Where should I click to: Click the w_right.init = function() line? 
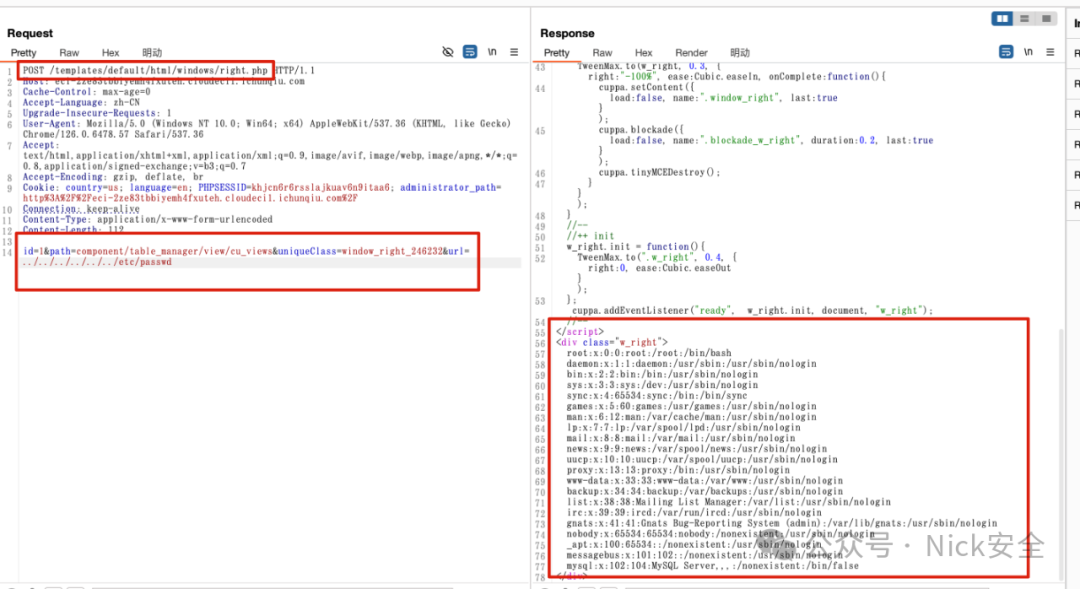(636, 247)
